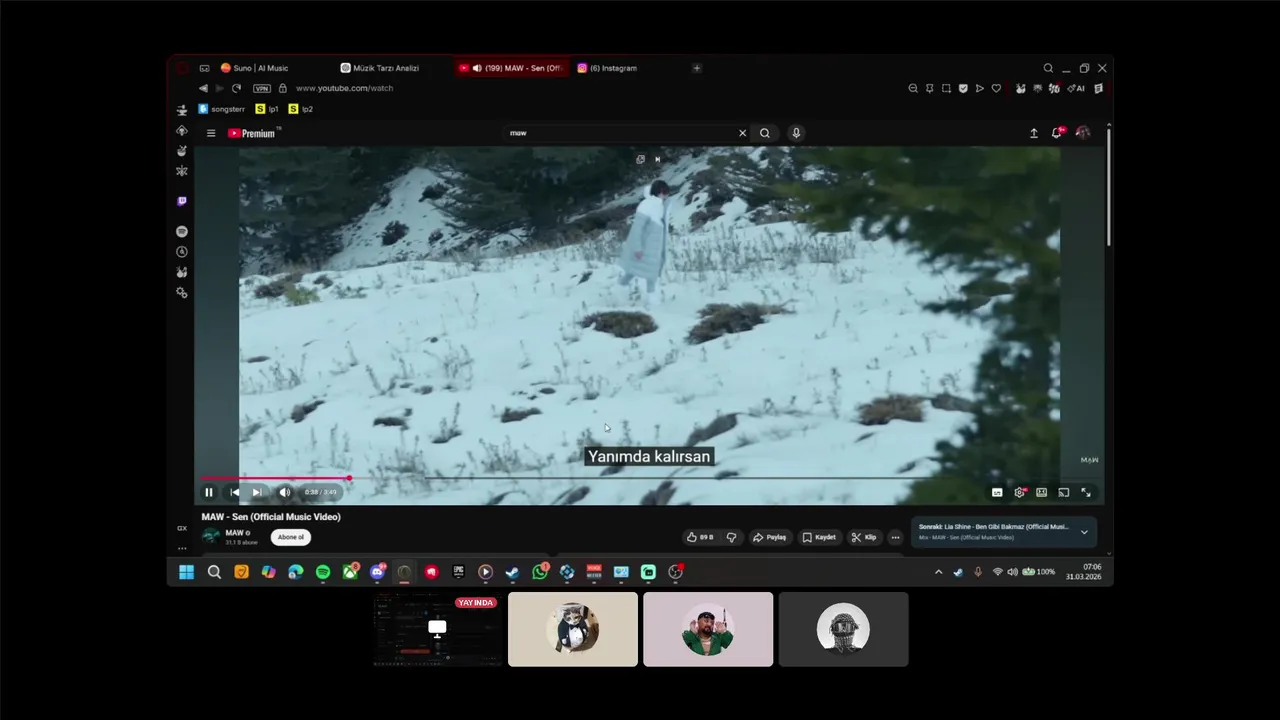Run search with magnifier button

[x=765, y=133]
